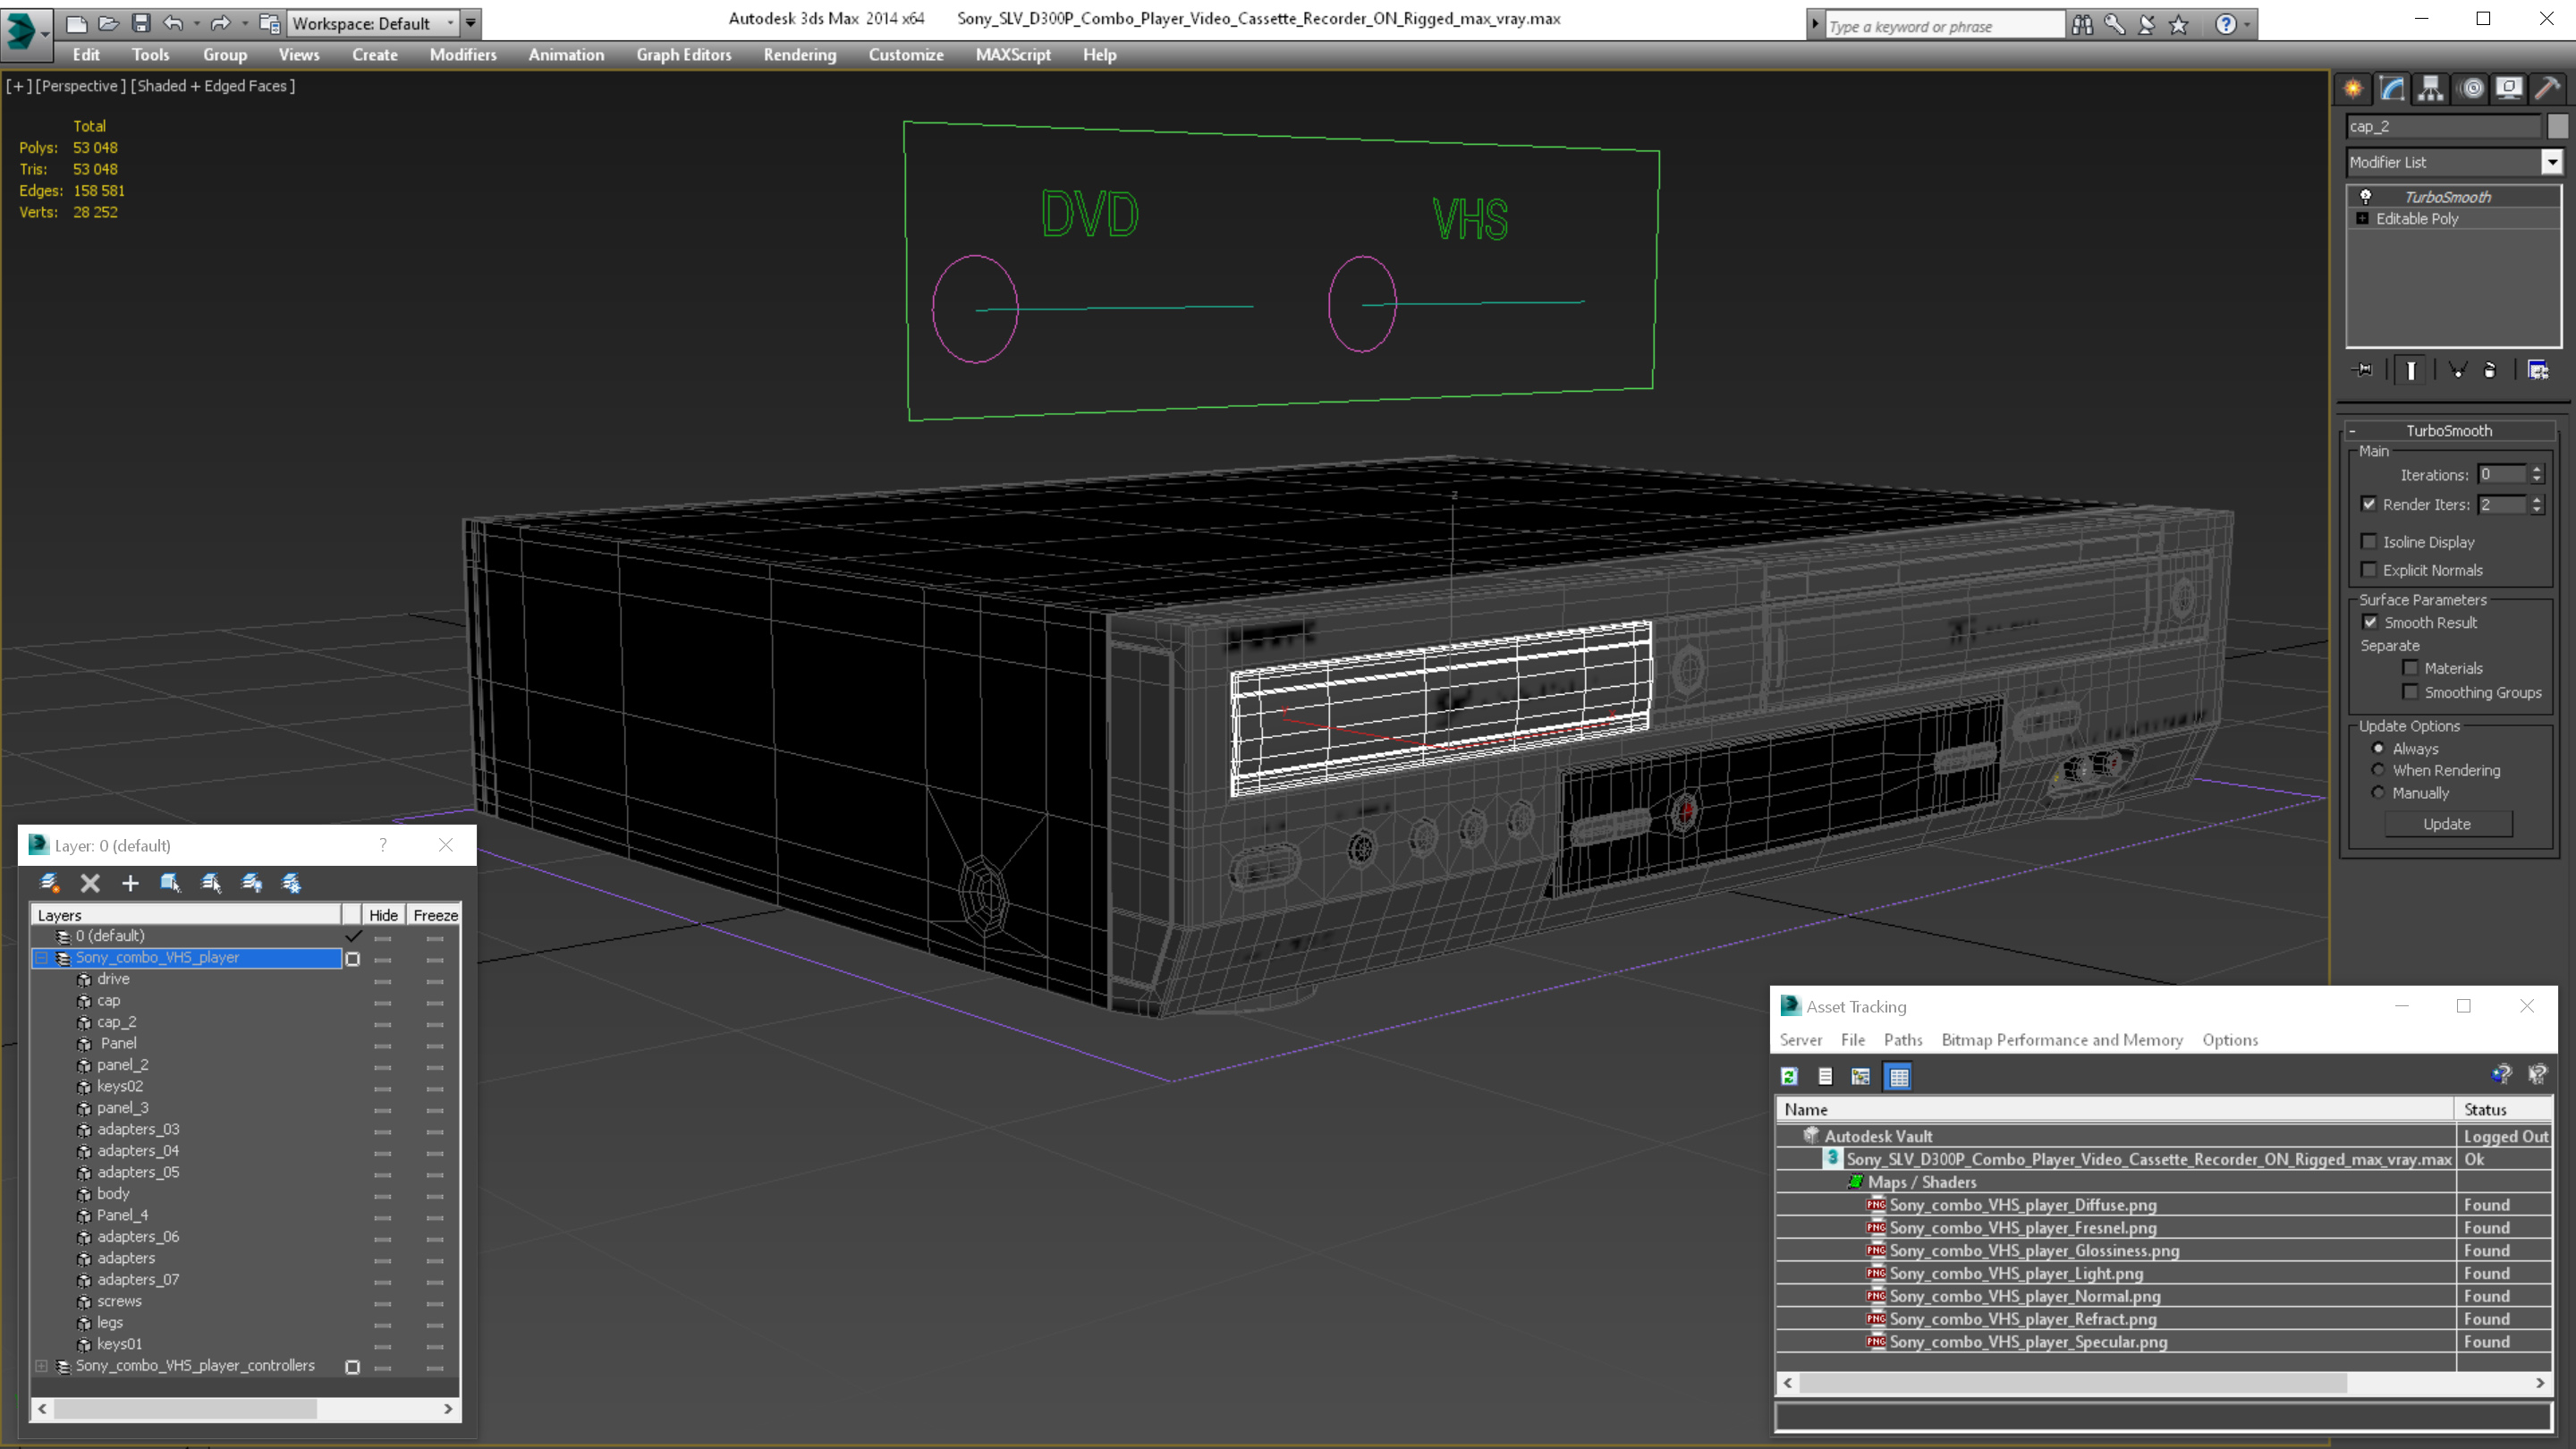
Task: Click the object color swatch beside cap_2
Action: (2558, 126)
